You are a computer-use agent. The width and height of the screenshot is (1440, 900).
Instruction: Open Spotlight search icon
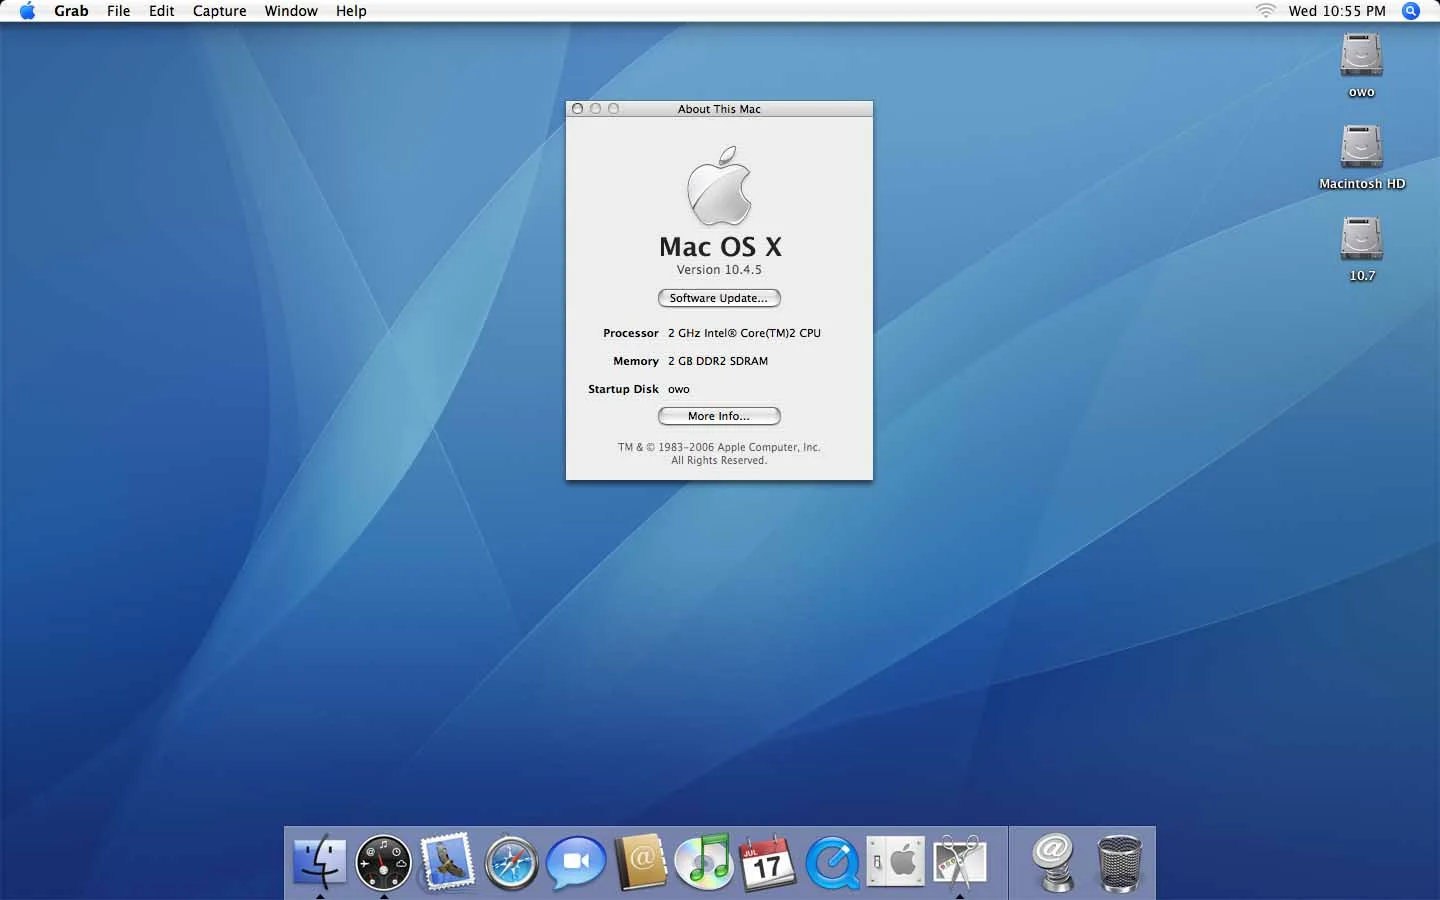[x=1411, y=11]
